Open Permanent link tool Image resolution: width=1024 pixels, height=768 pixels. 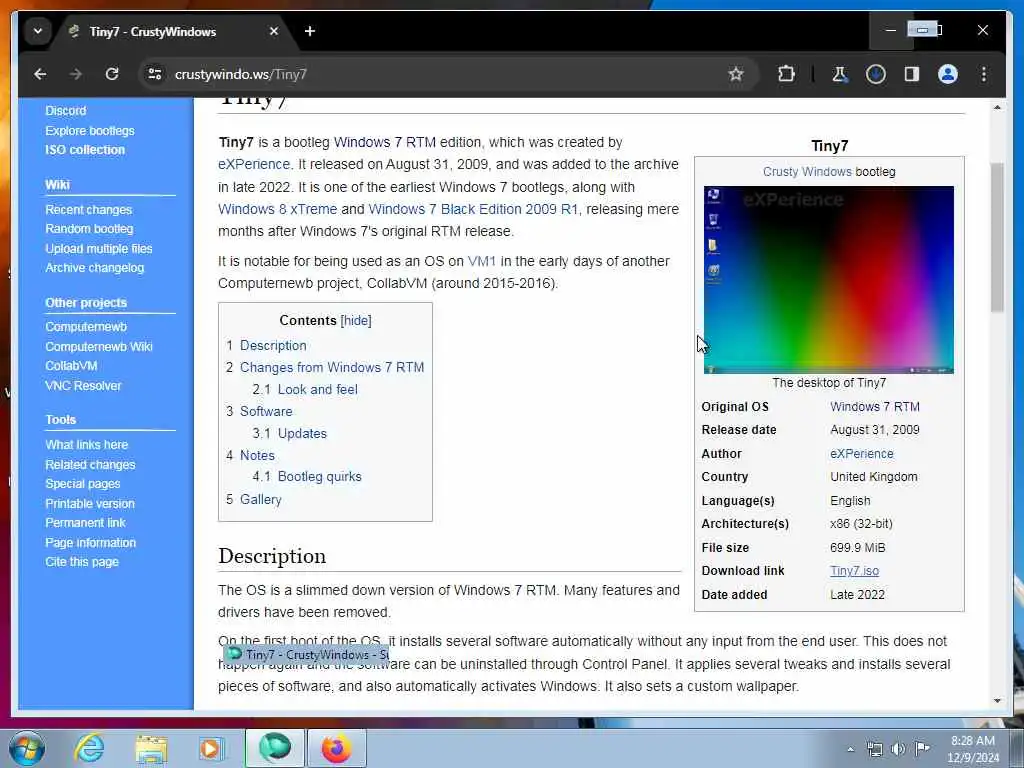click(85, 522)
